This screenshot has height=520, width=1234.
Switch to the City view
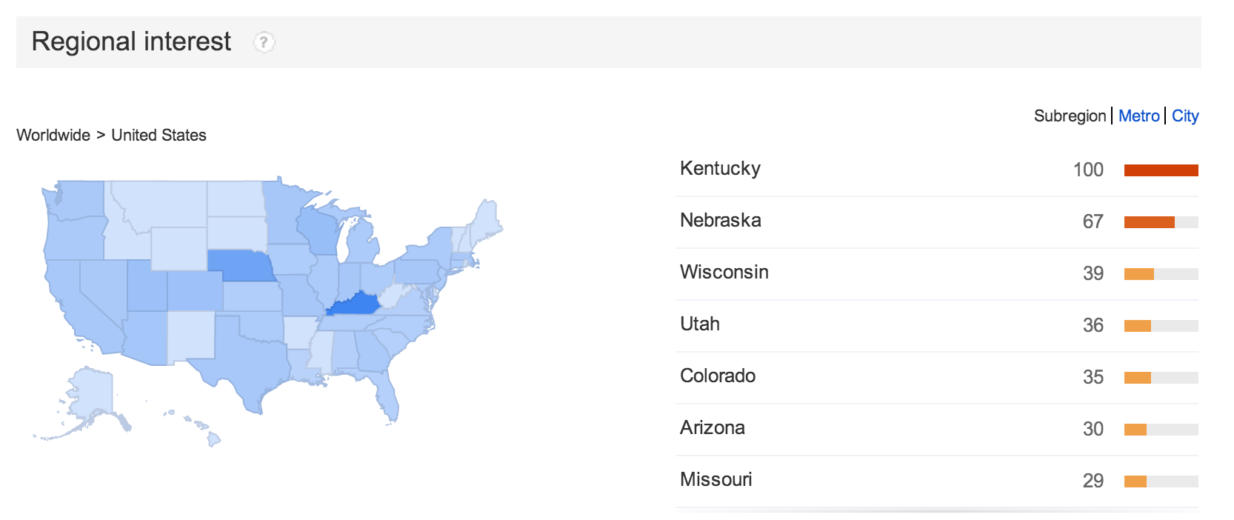pyautogui.click(x=1185, y=116)
